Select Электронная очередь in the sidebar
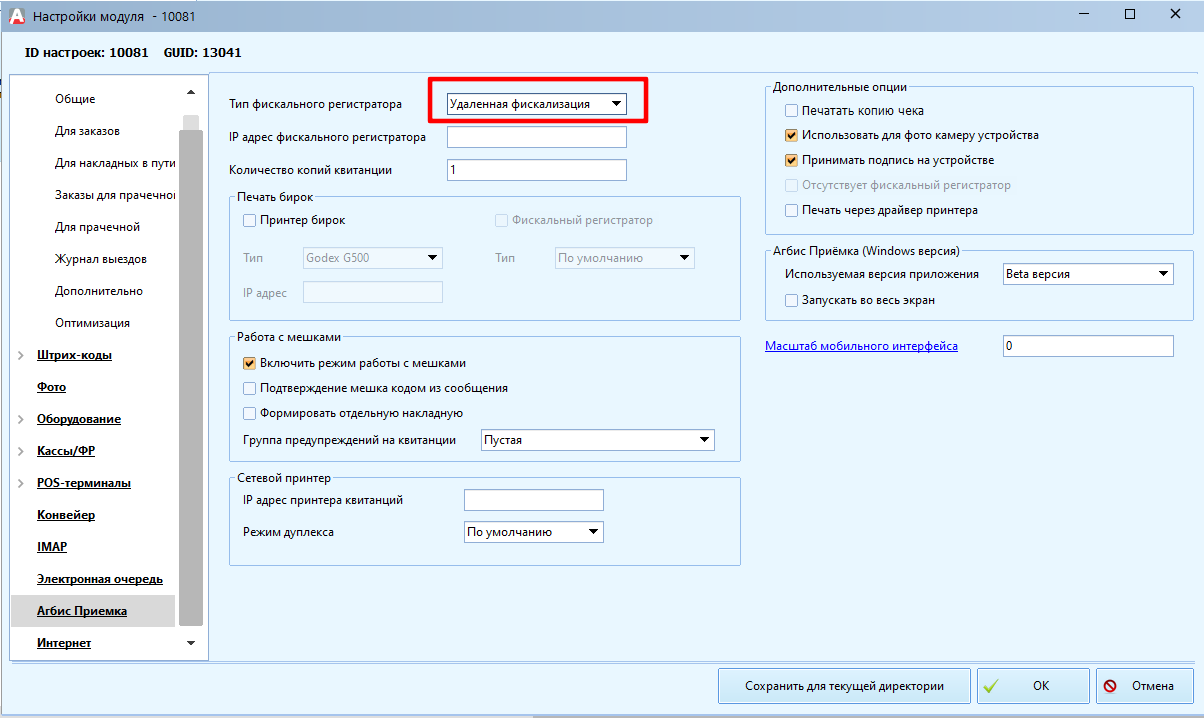Image resolution: width=1204 pixels, height=718 pixels. (100, 579)
